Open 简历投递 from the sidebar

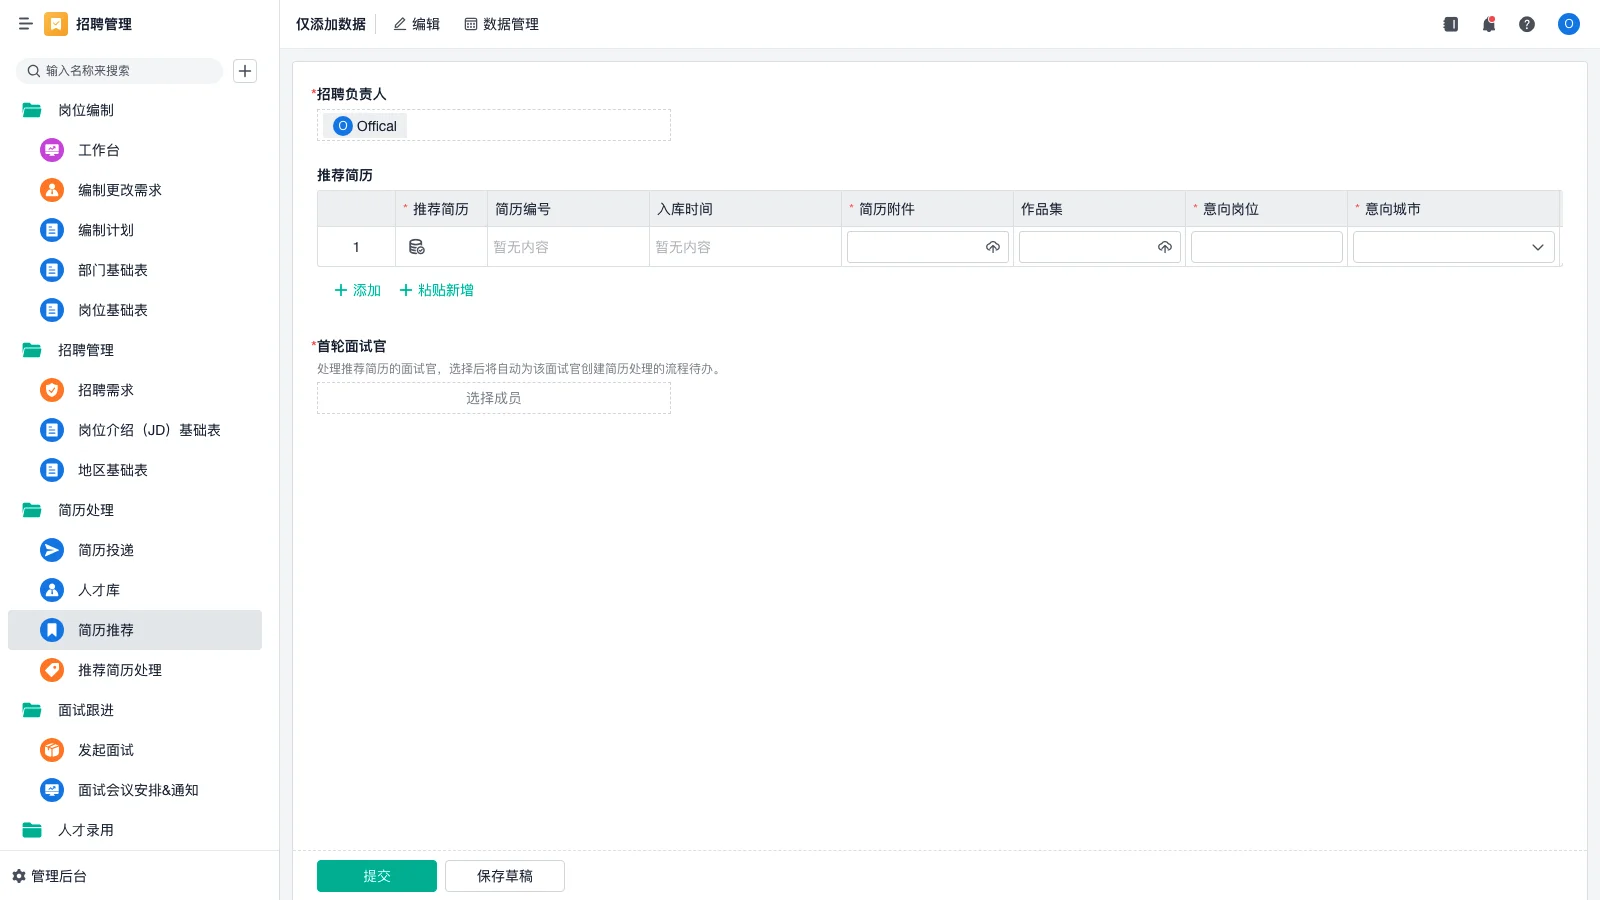pos(107,550)
